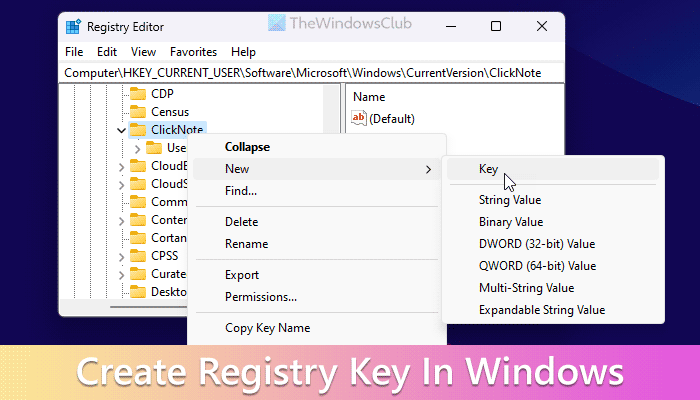Image resolution: width=700 pixels, height=400 pixels.
Task: Click the Census folder icon
Action: click(x=138, y=112)
